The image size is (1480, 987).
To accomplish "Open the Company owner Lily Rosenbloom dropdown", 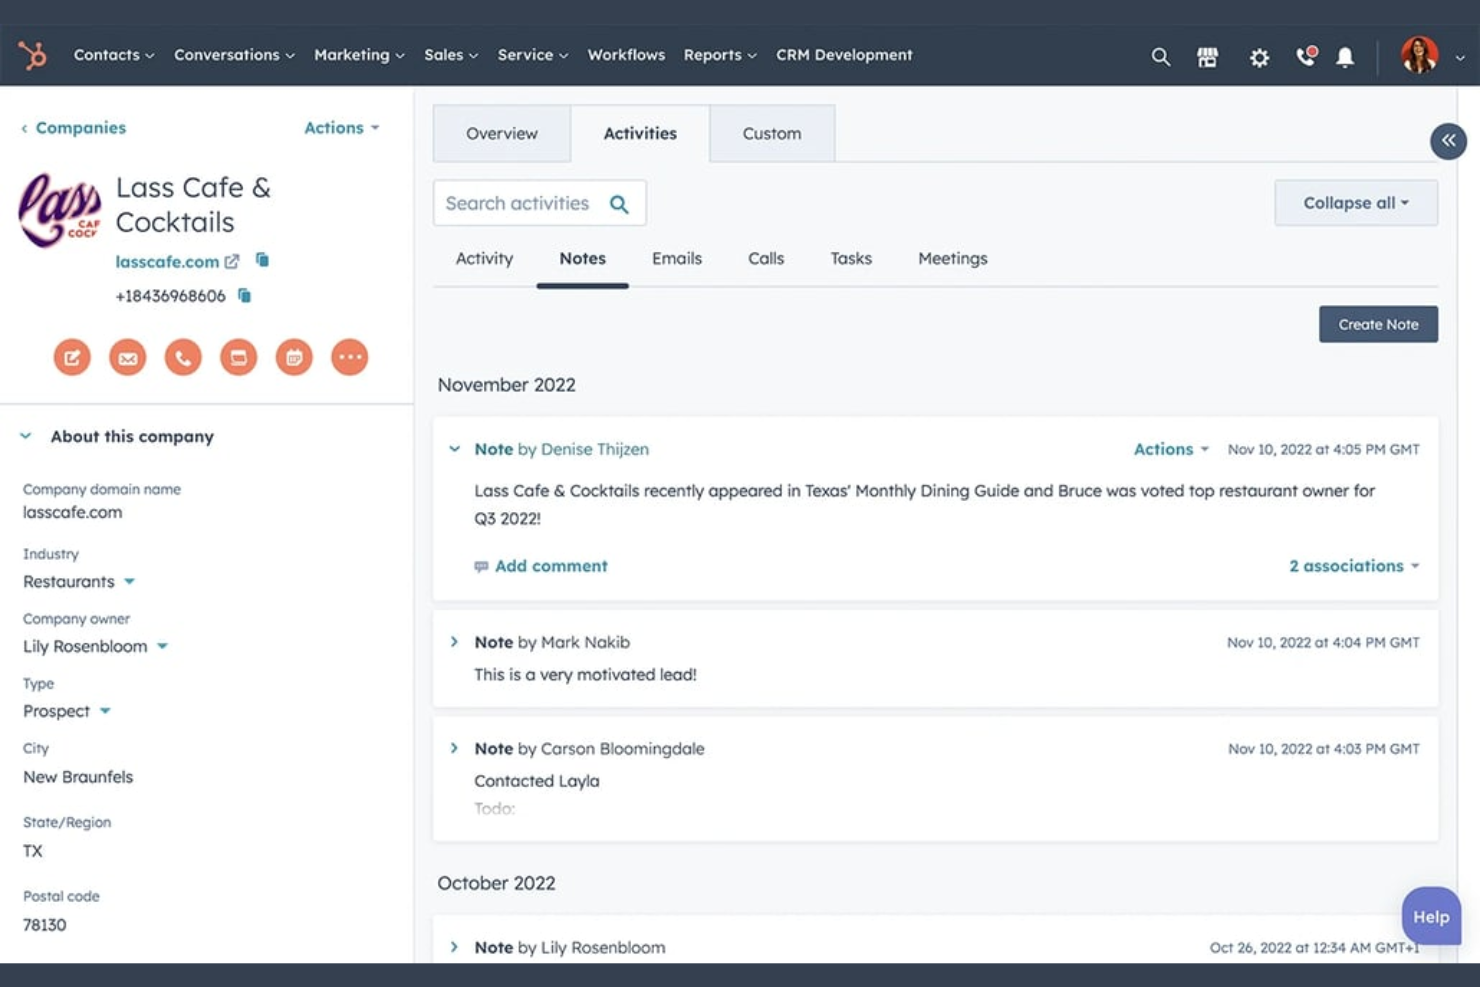I will tap(95, 647).
